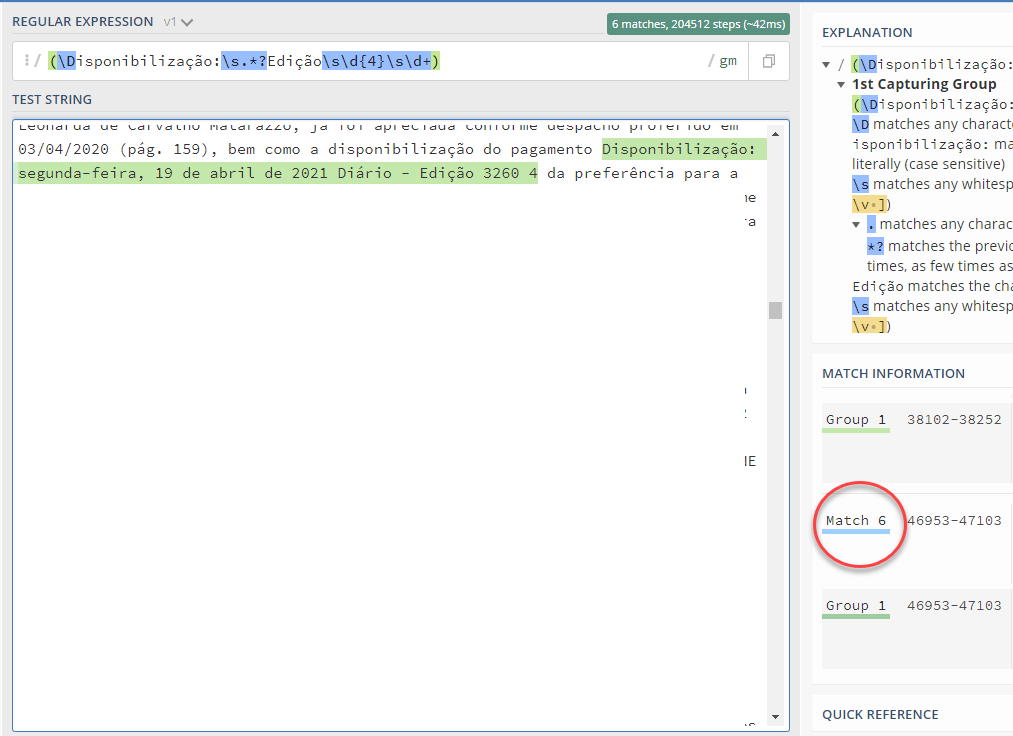Click the test string scroll-up arrow

pyautogui.click(x=775, y=134)
